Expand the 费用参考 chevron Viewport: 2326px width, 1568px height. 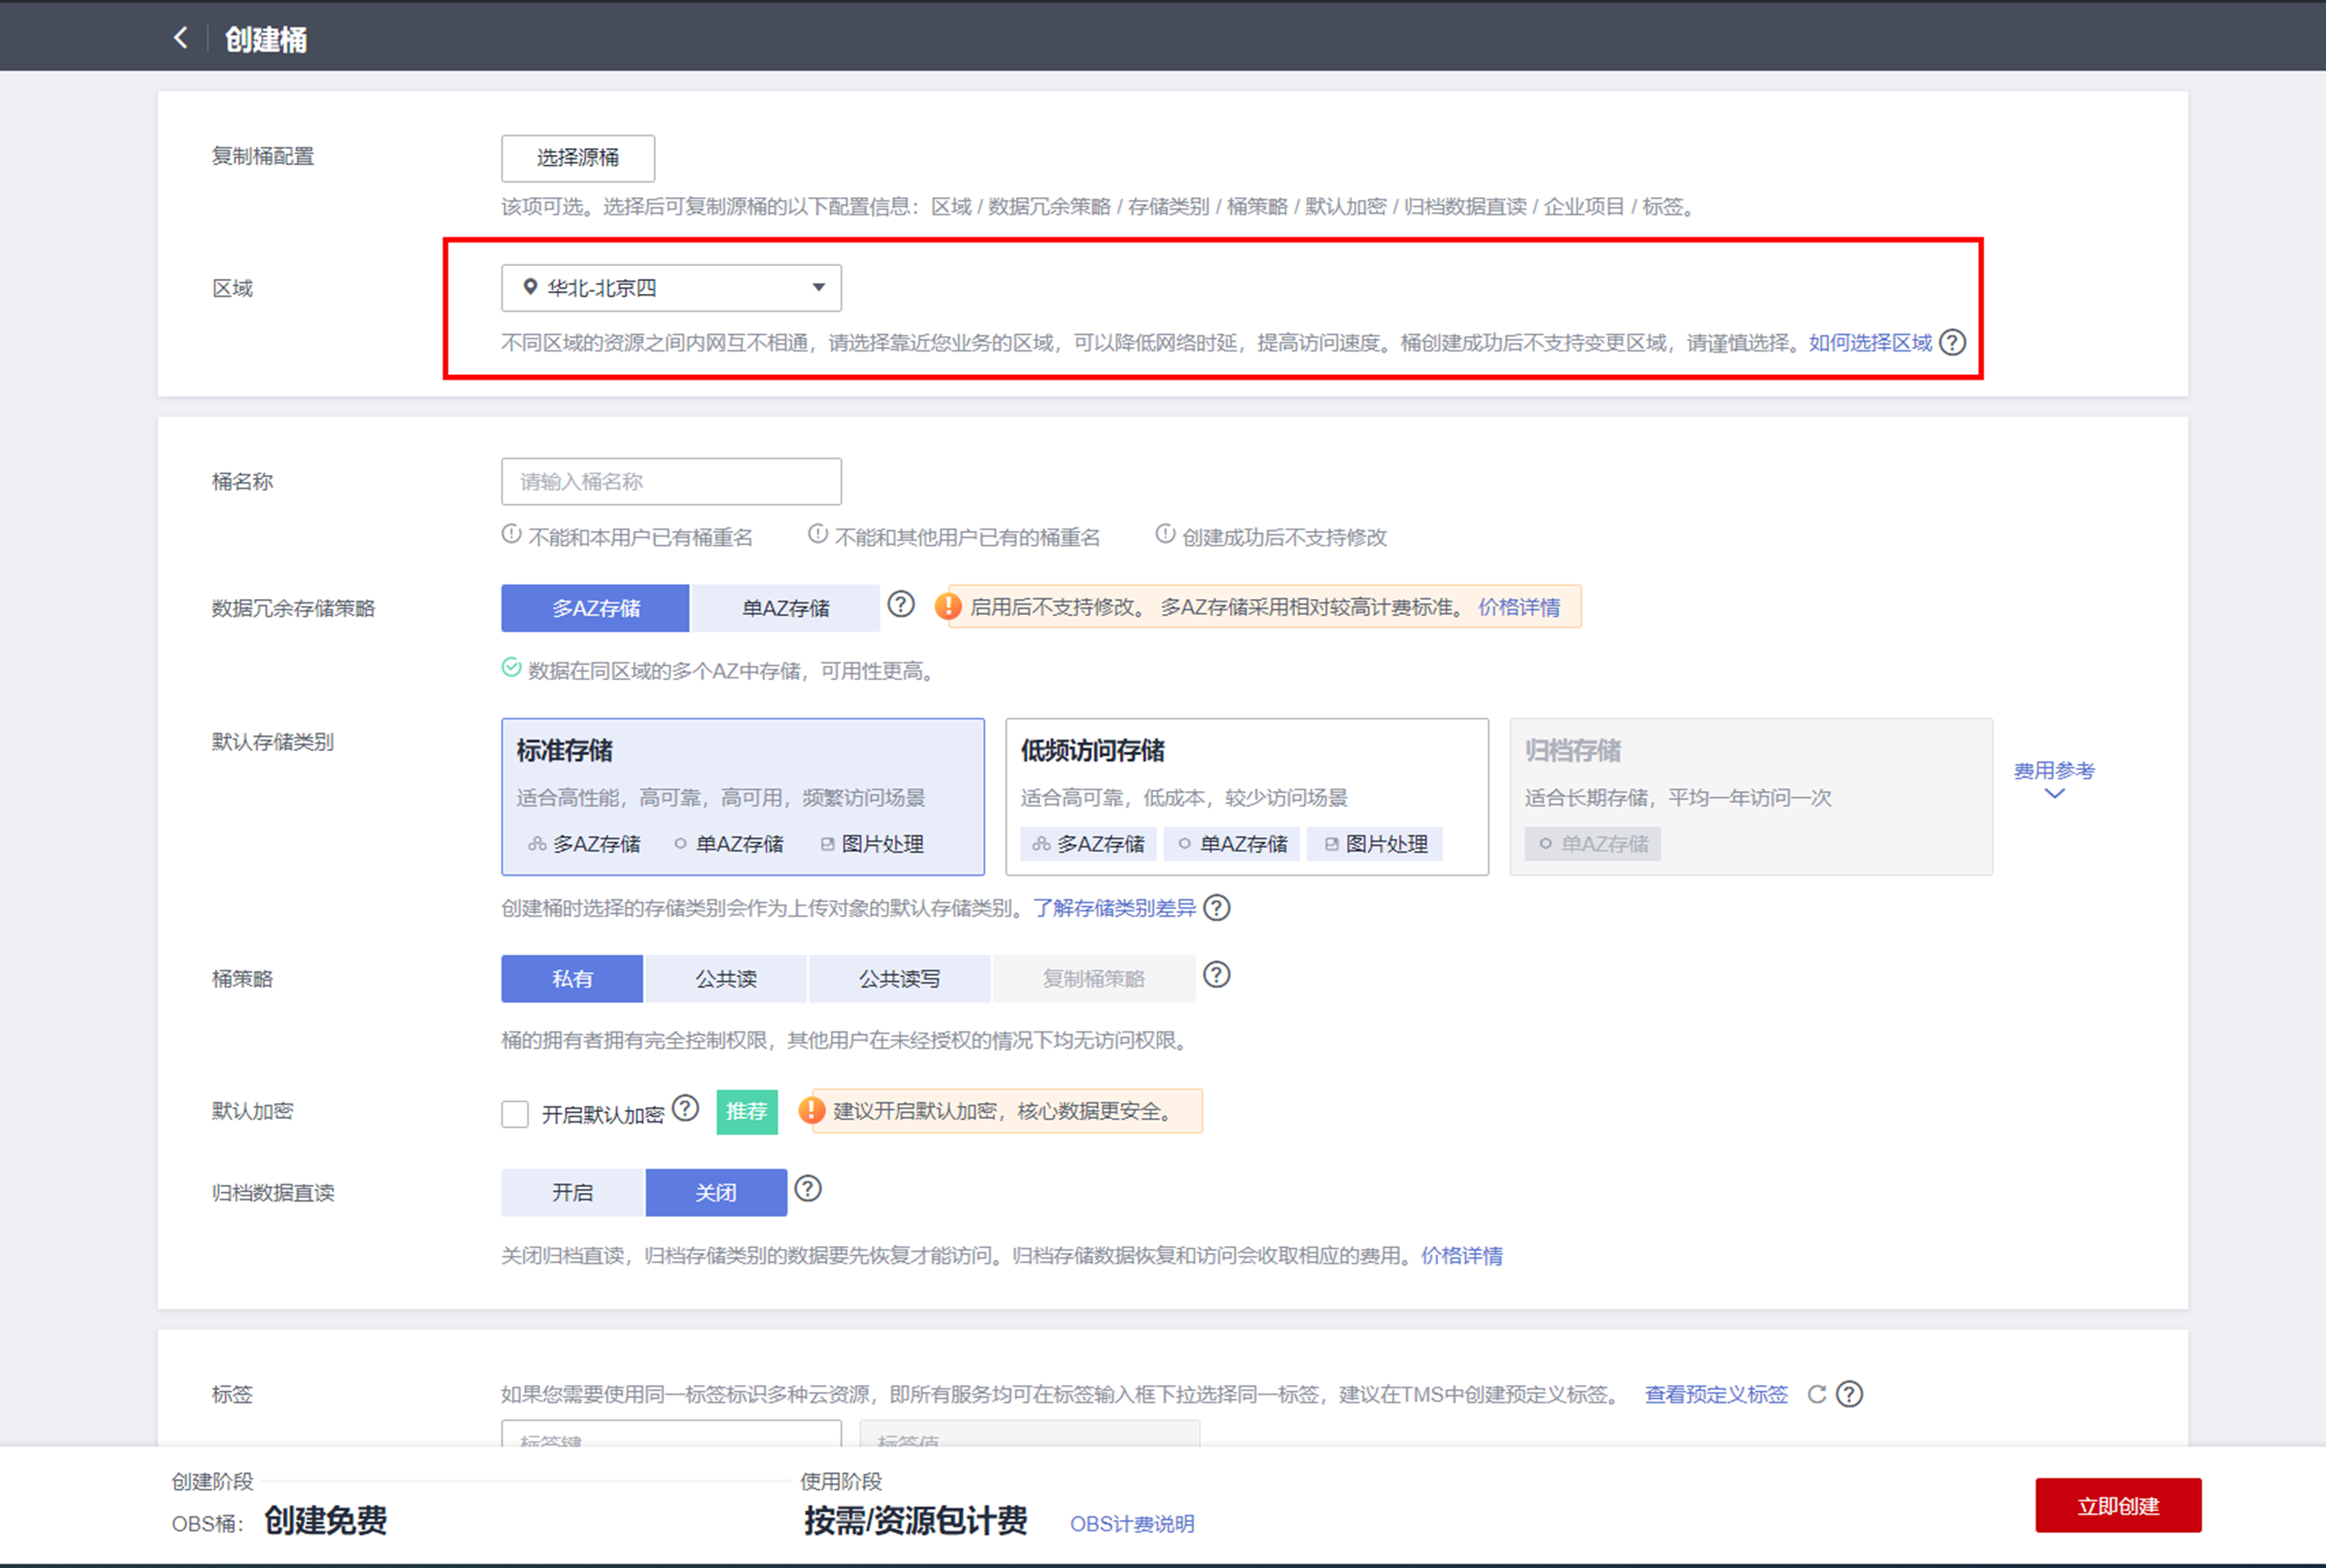[x=2054, y=794]
